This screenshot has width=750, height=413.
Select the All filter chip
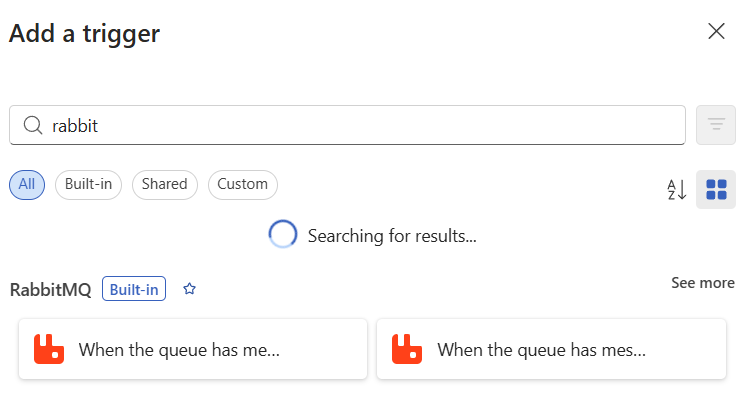27,184
